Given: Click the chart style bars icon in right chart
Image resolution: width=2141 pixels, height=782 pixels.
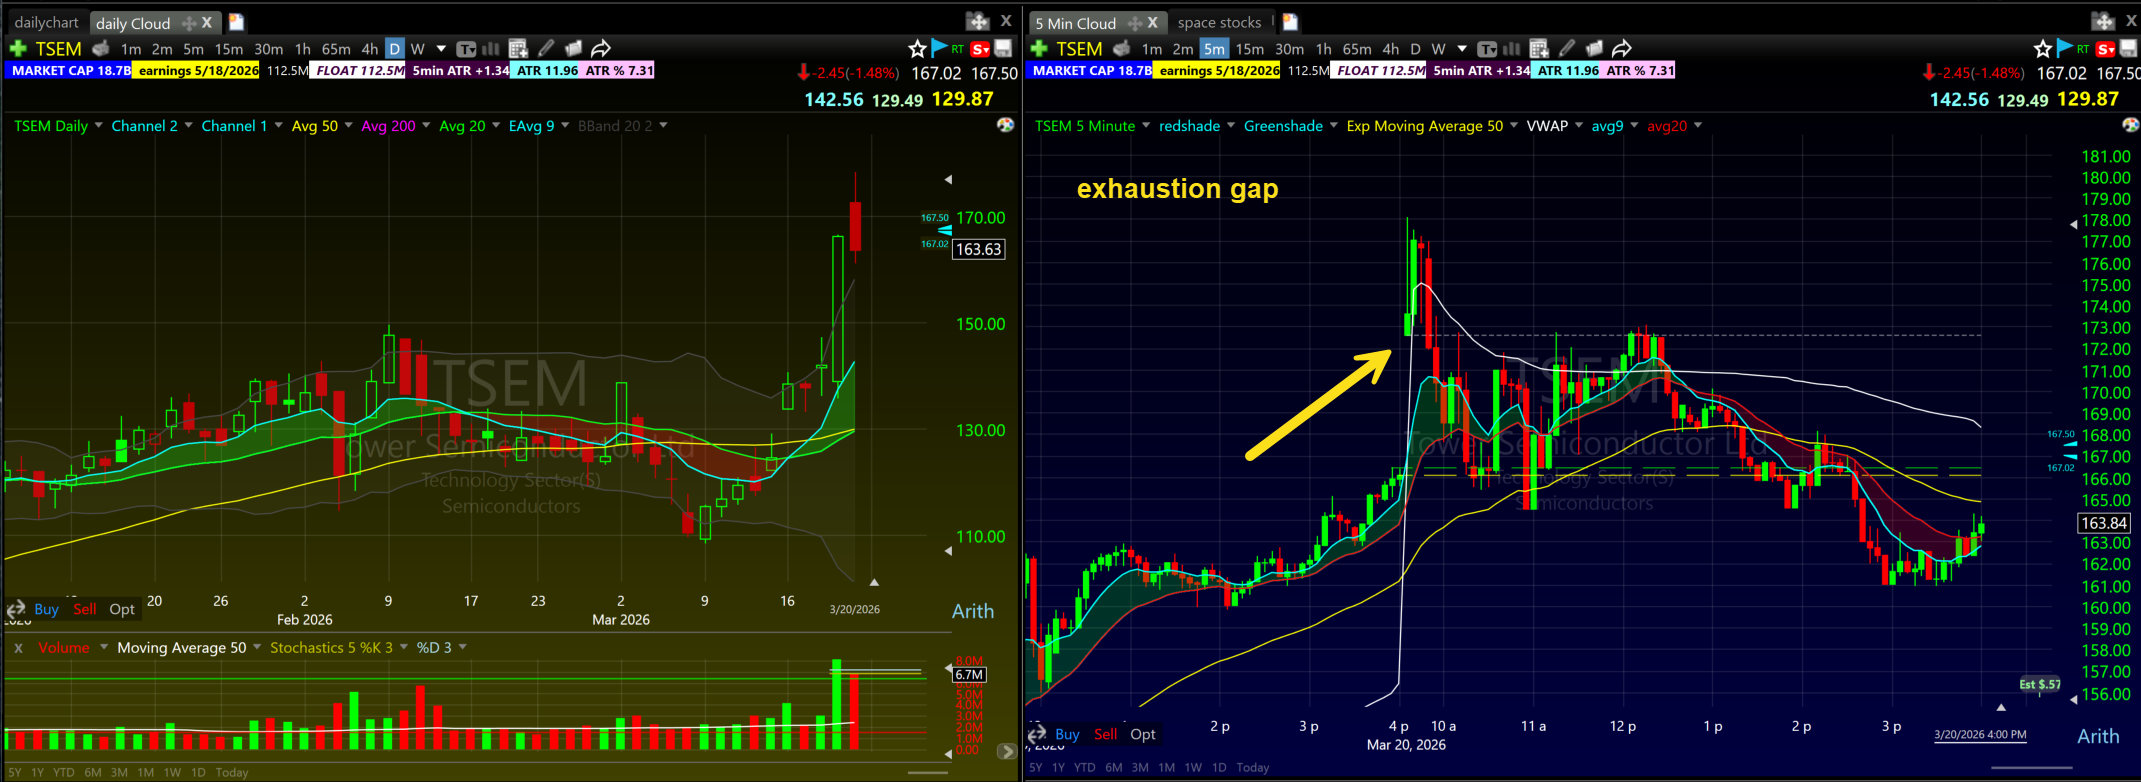Looking at the screenshot, I should pyautogui.click(x=1512, y=48).
